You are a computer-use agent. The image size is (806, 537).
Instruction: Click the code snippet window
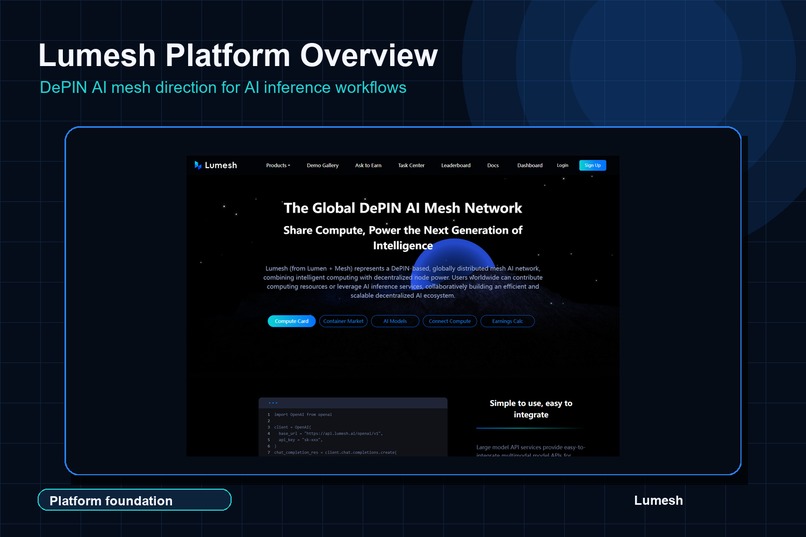pos(353,427)
